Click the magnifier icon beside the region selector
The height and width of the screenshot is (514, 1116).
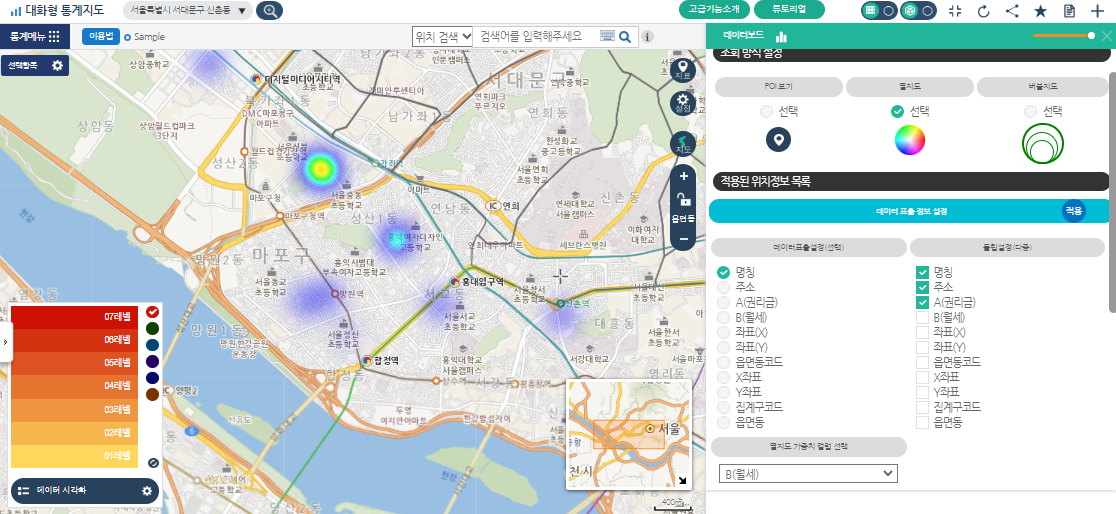(269, 11)
